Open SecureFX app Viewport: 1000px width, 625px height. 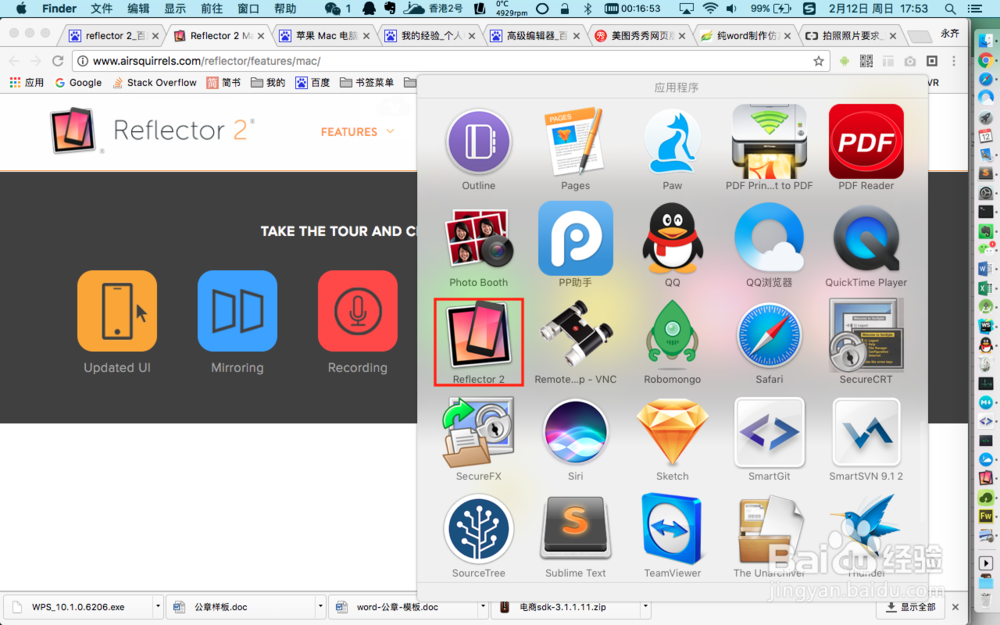478,432
